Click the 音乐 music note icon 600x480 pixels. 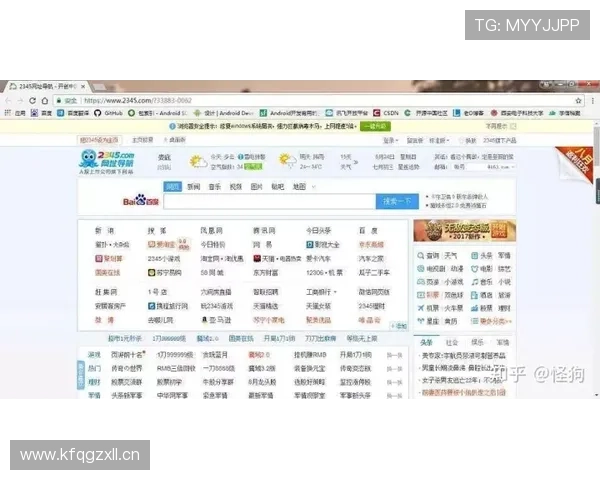coord(474,282)
